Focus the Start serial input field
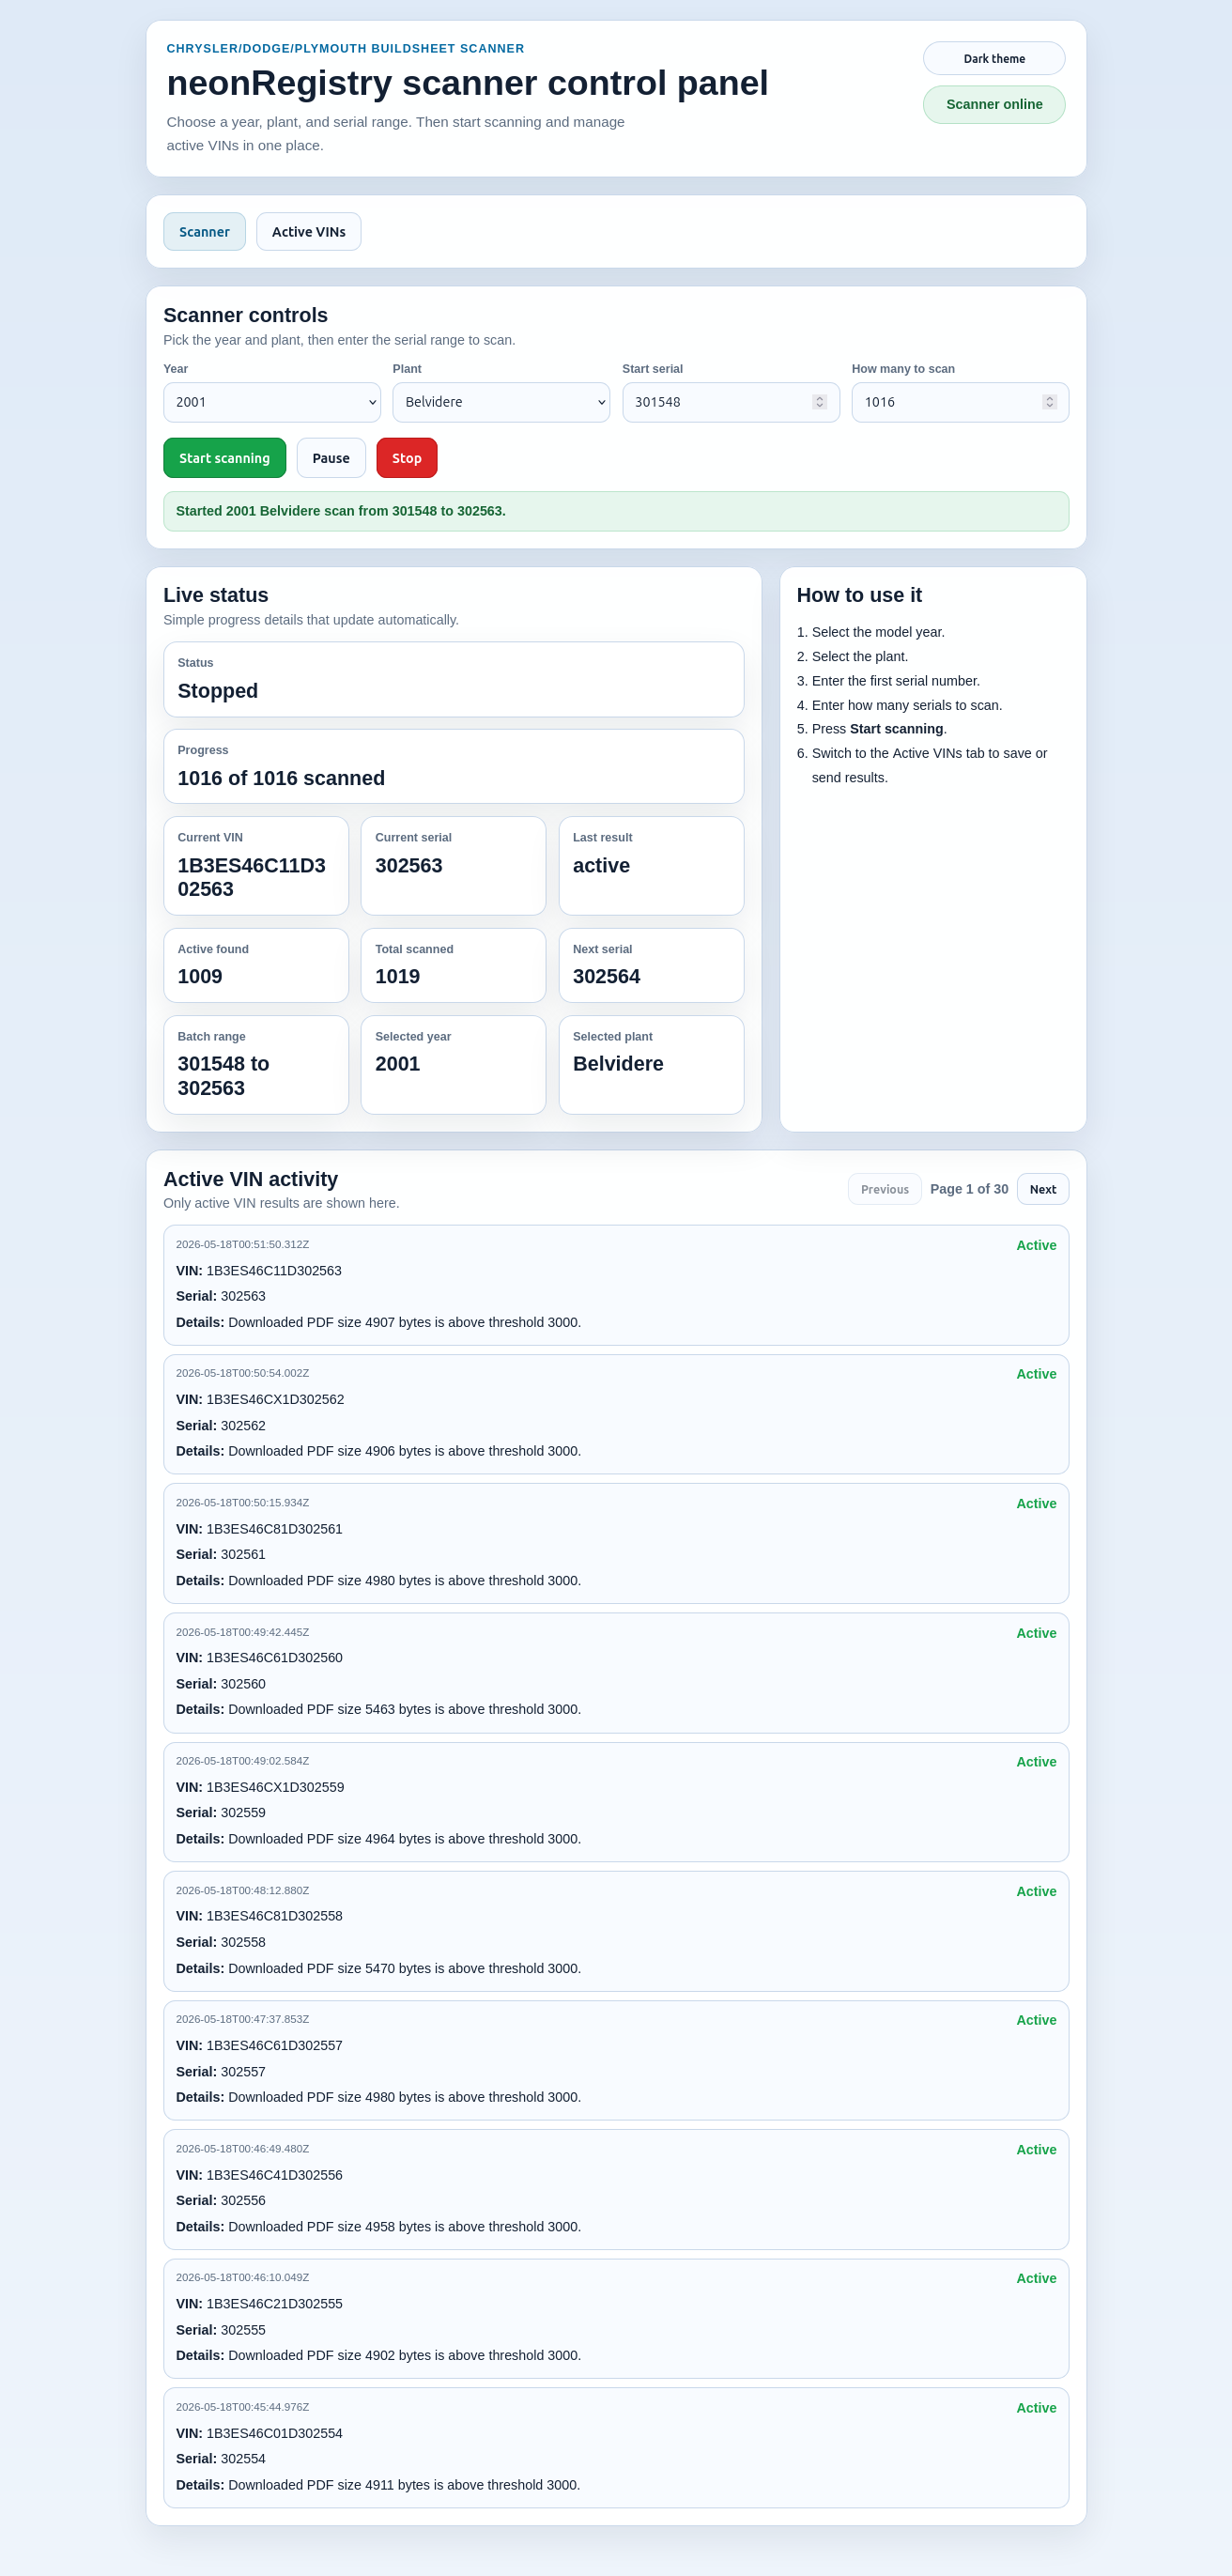Viewport: 1232px width, 2576px height. click(x=731, y=402)
